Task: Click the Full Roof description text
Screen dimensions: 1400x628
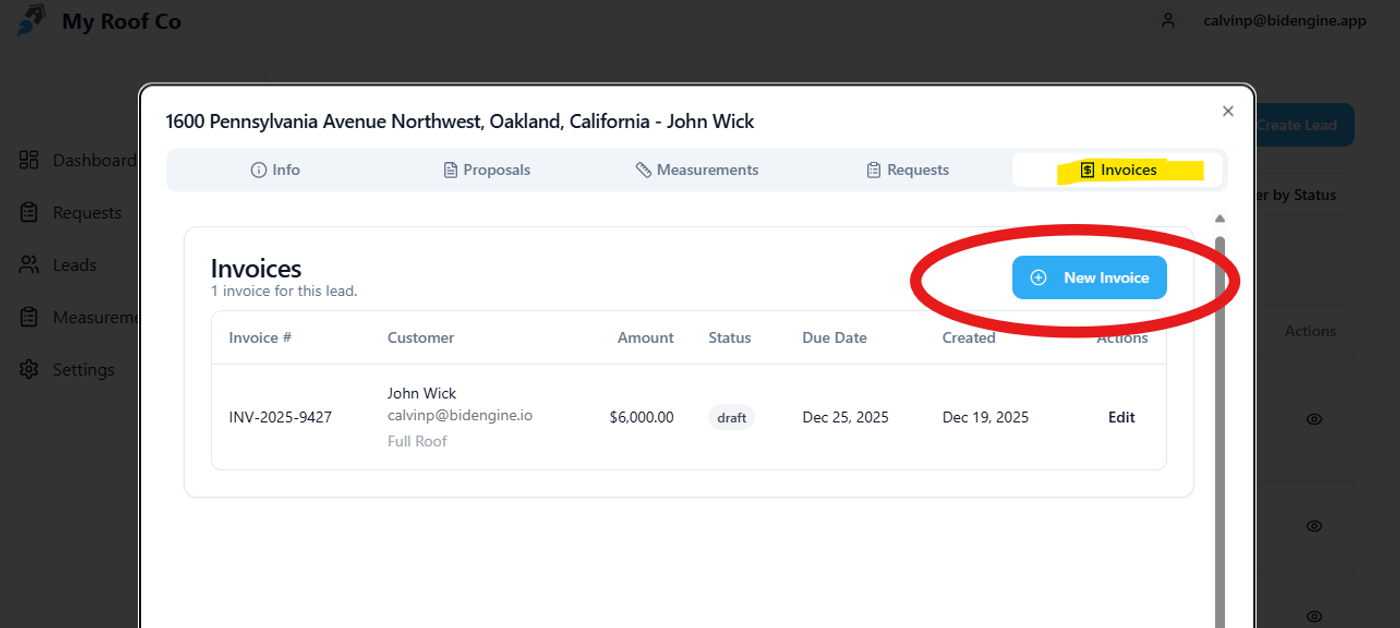Action: coord(417,441)
